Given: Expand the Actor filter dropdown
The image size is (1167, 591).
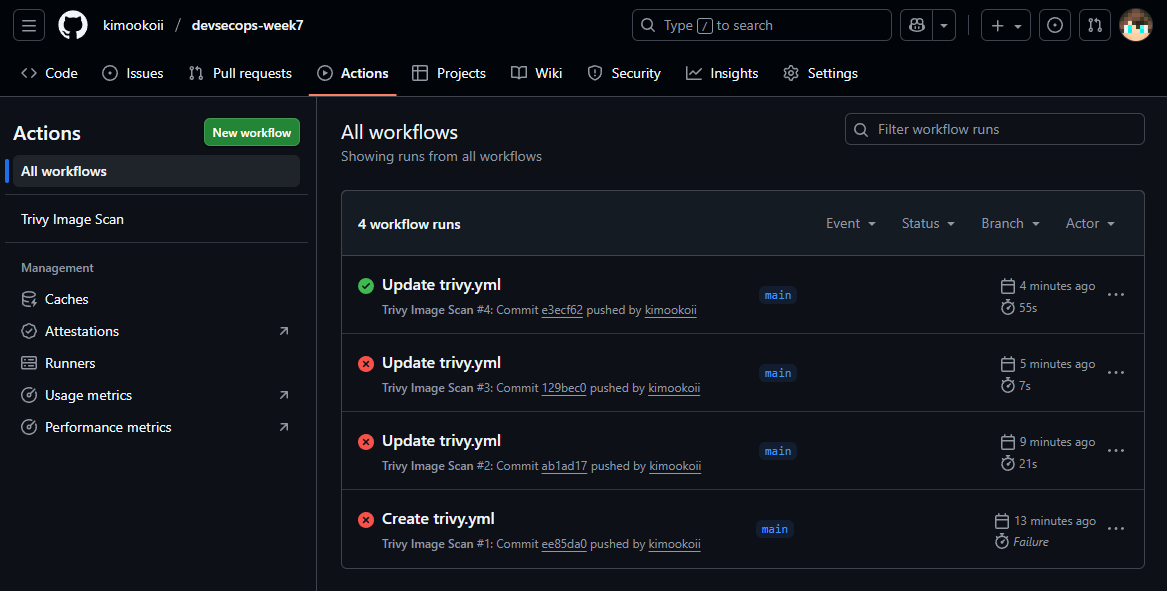Looking at the screenshot, I should pyautogui.click(x=1089, y=224).
